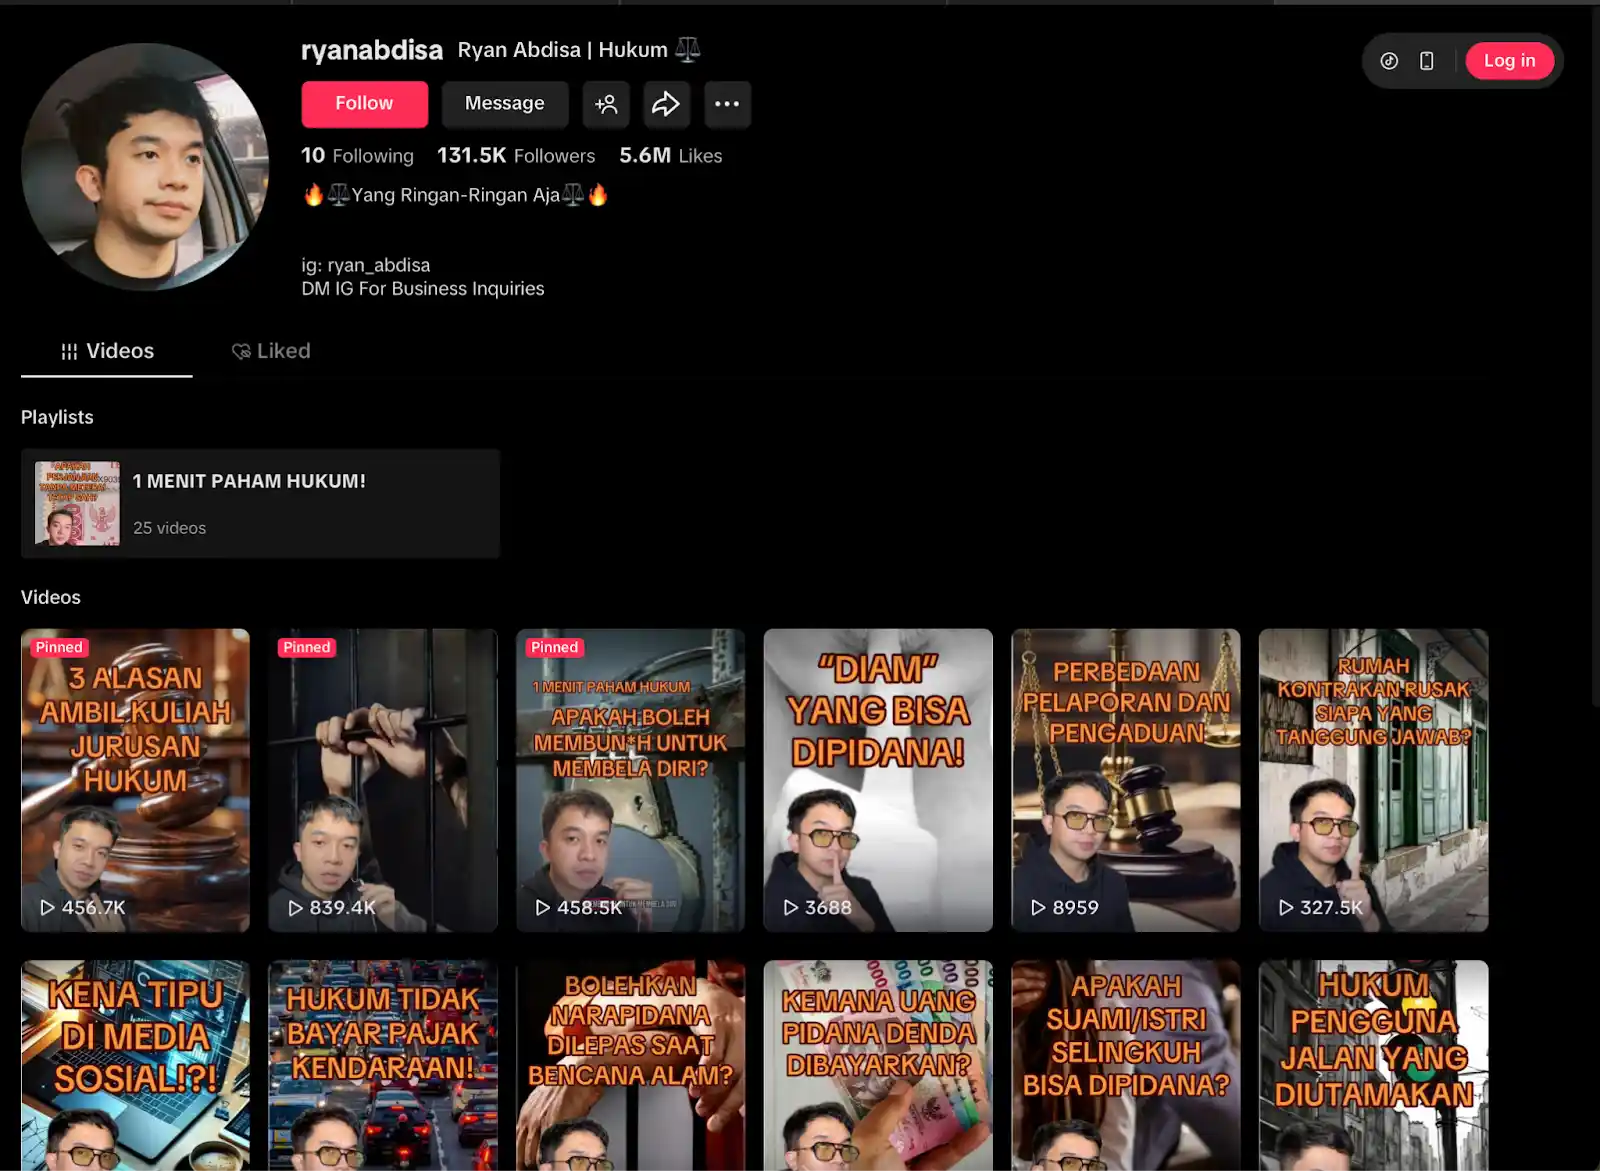1600x1171 pixels.
Task: View the 10 Following list
Action: click(x=357, y=156)
